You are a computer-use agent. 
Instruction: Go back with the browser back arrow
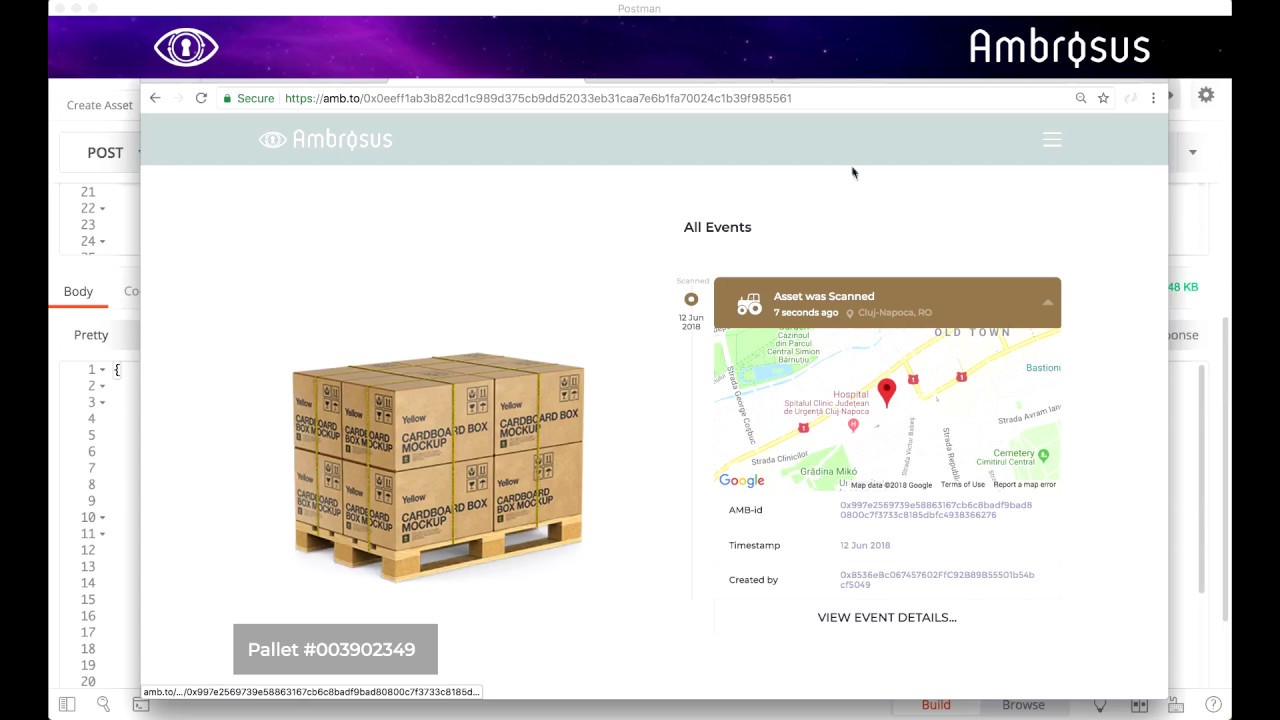click(154, 98)
